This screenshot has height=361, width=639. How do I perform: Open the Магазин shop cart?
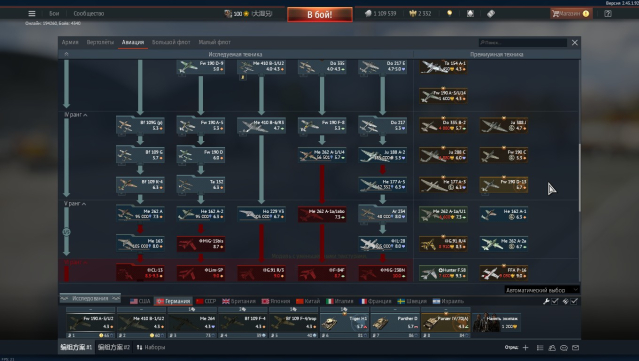coord(571,13)
